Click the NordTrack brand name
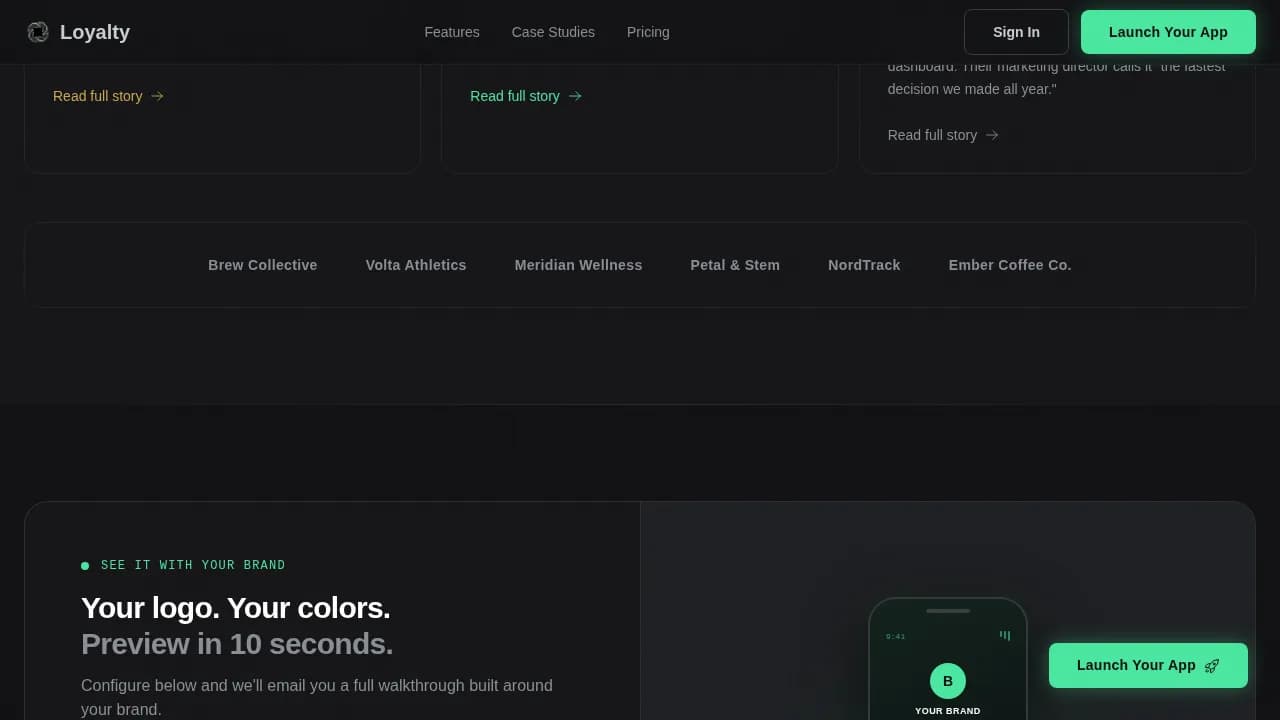1280x720 pixels. click(864, 265)
